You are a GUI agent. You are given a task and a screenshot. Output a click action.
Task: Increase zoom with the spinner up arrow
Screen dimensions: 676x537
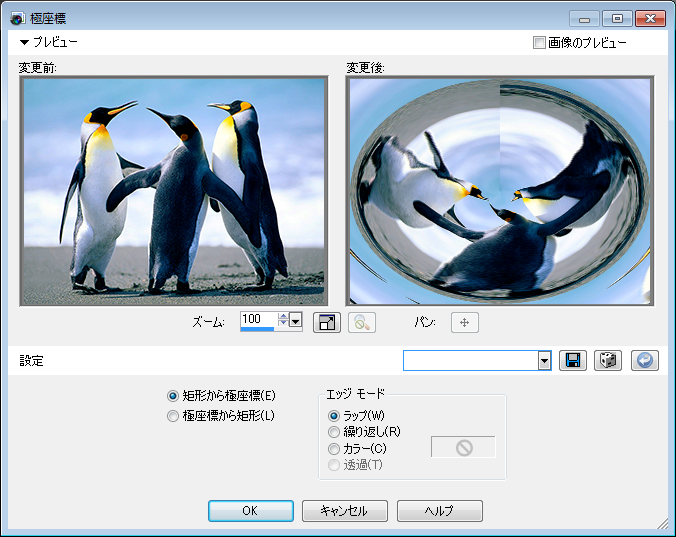pos(283,317)
